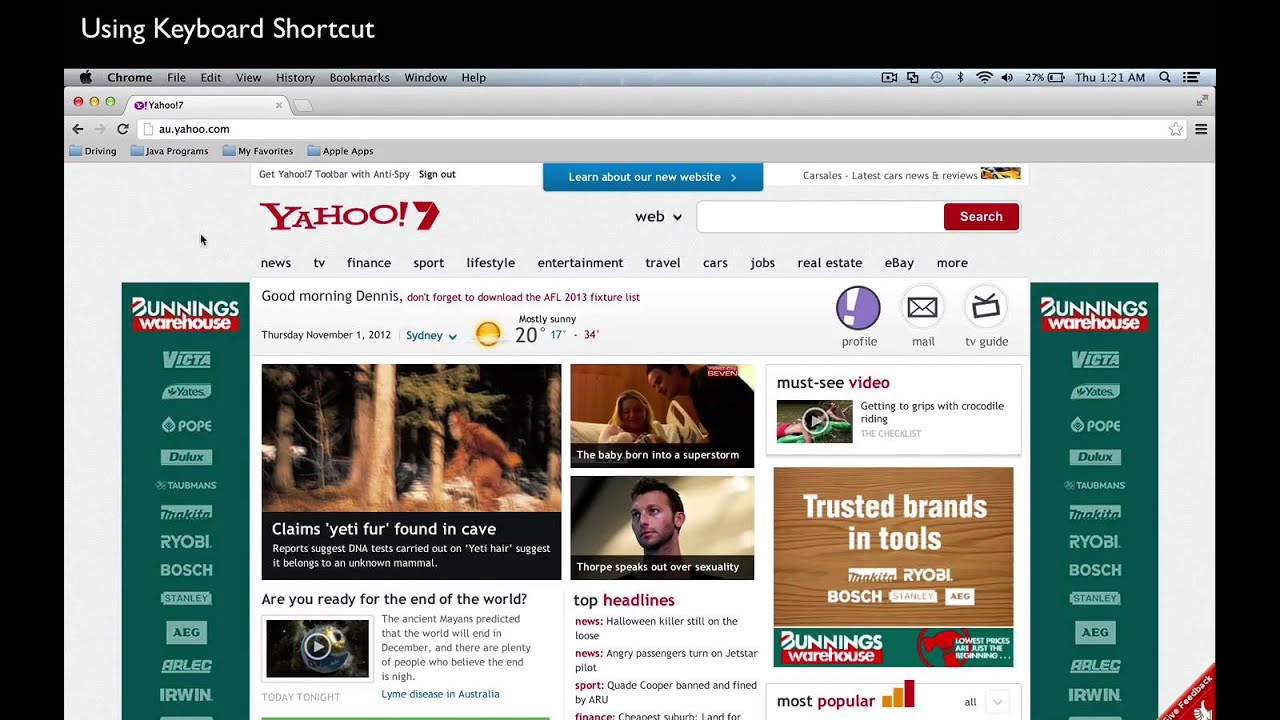Open the profile icon on Yahoo

point(858,308)
